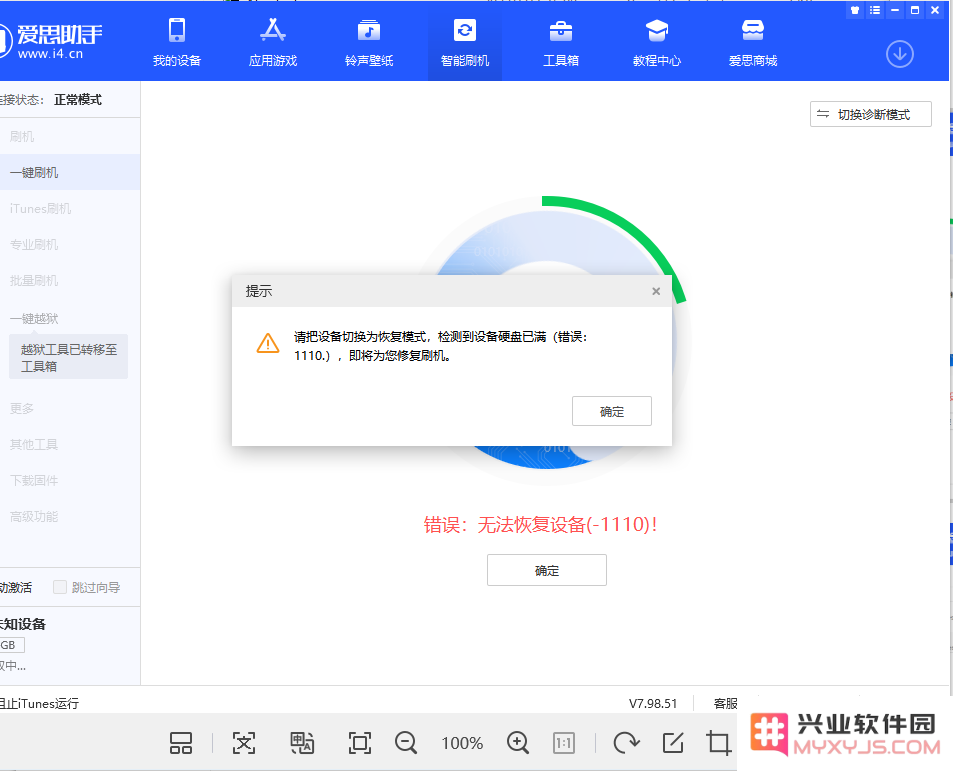Click the thumbnail layout icon in viewer toolbar
The height and width of the screenshot is (771, 953).
(x=181, y=742)
